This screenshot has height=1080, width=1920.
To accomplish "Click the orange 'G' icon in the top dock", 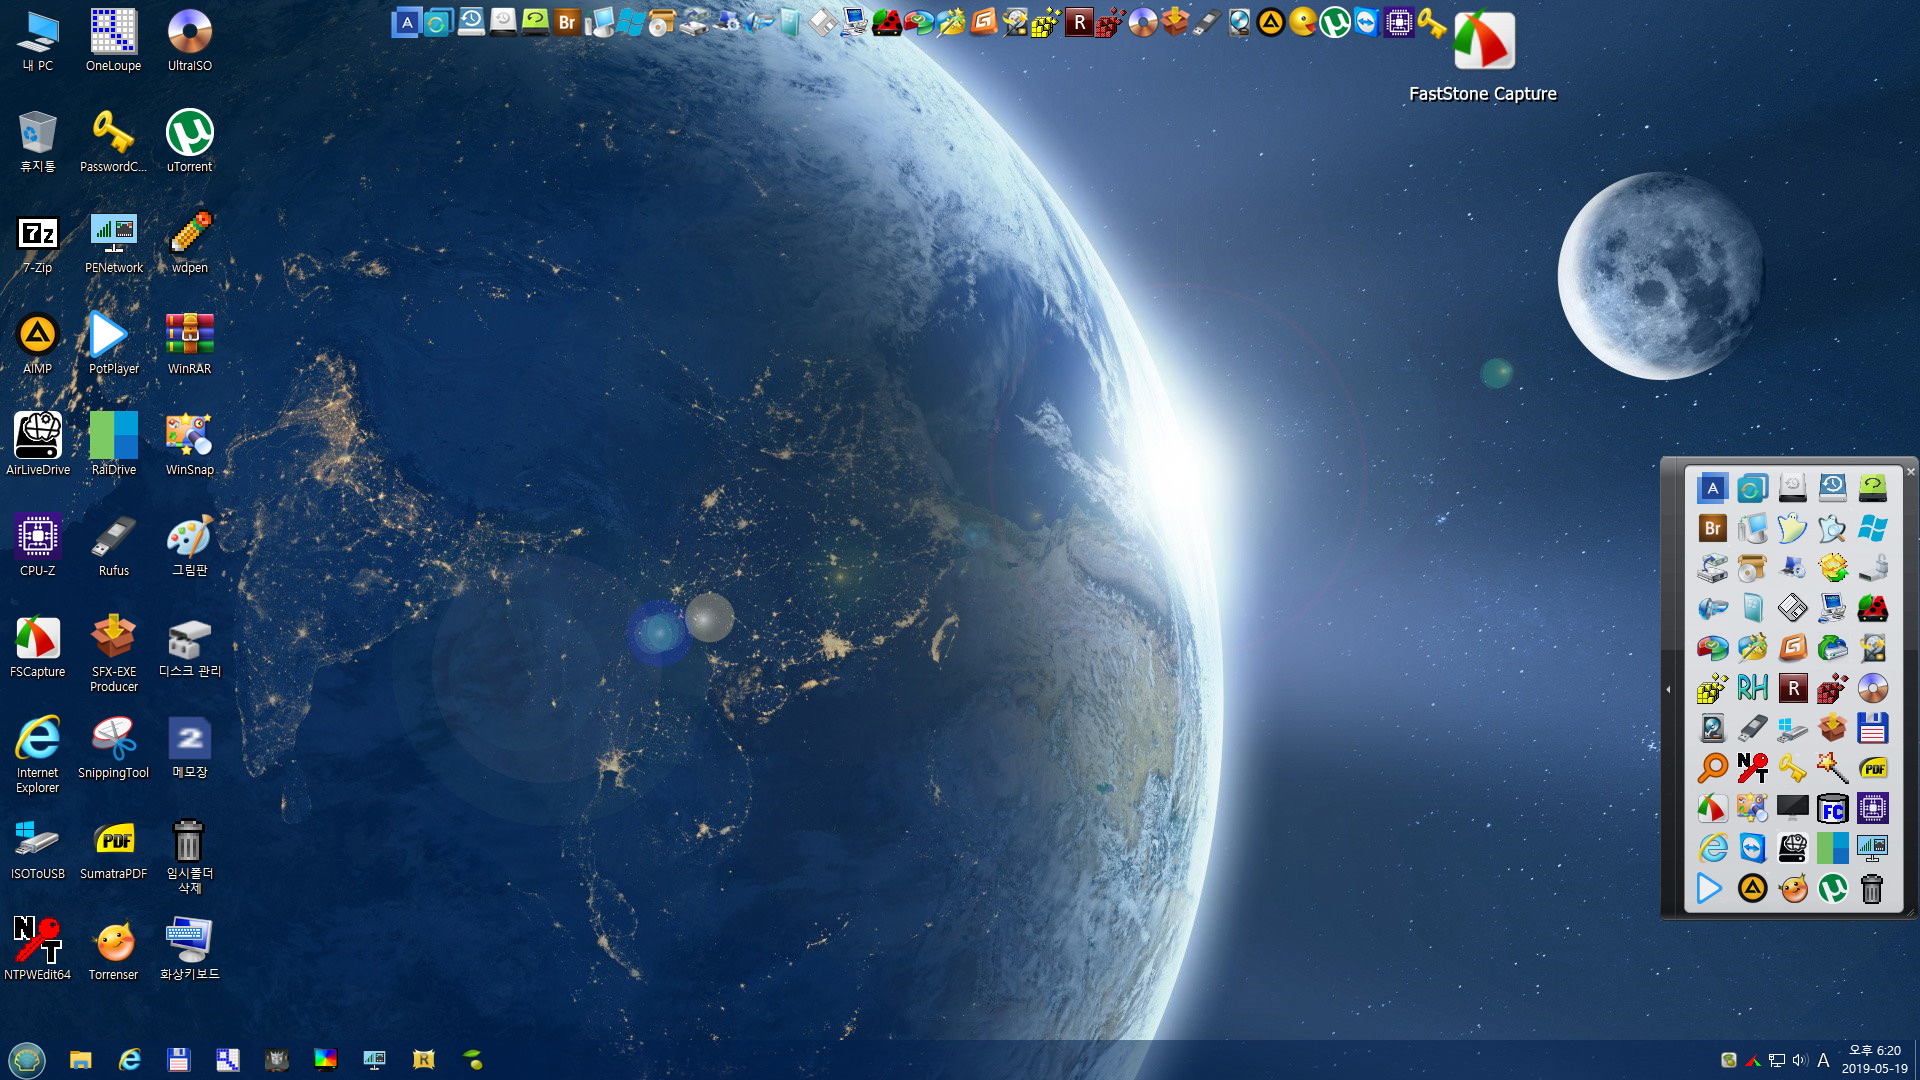I will [x=983, y=22].
